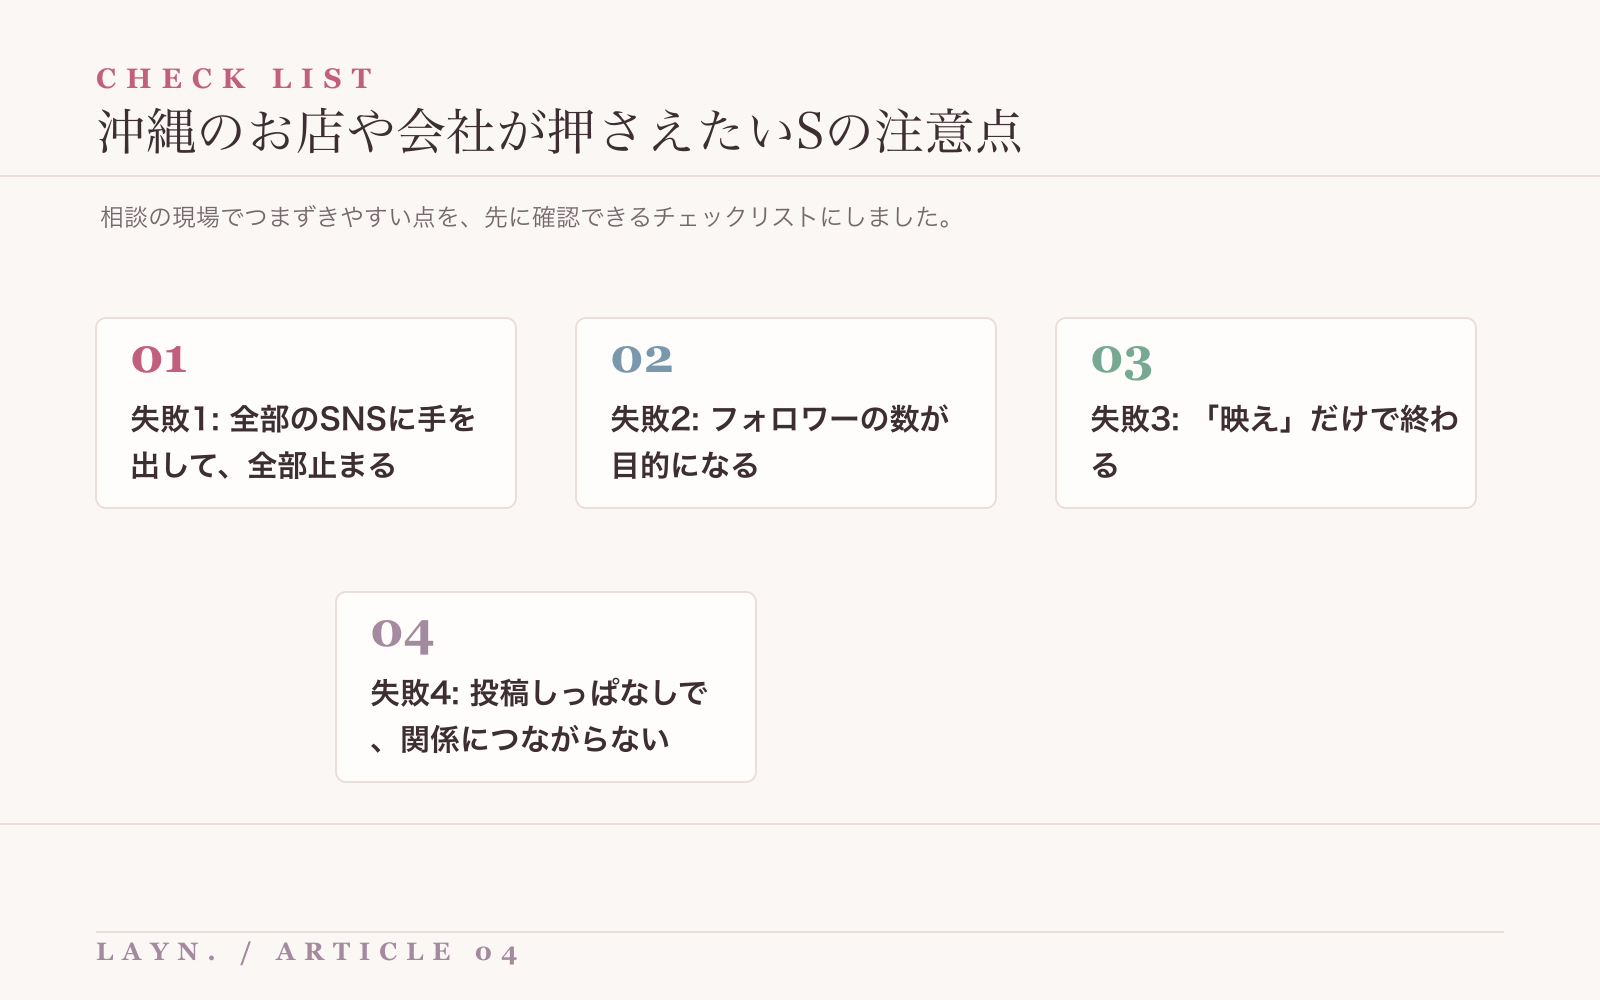Click the blue 02 number
This screenshot has height=1000, width=1600.
pyautogui.click(x=642, y=360)
